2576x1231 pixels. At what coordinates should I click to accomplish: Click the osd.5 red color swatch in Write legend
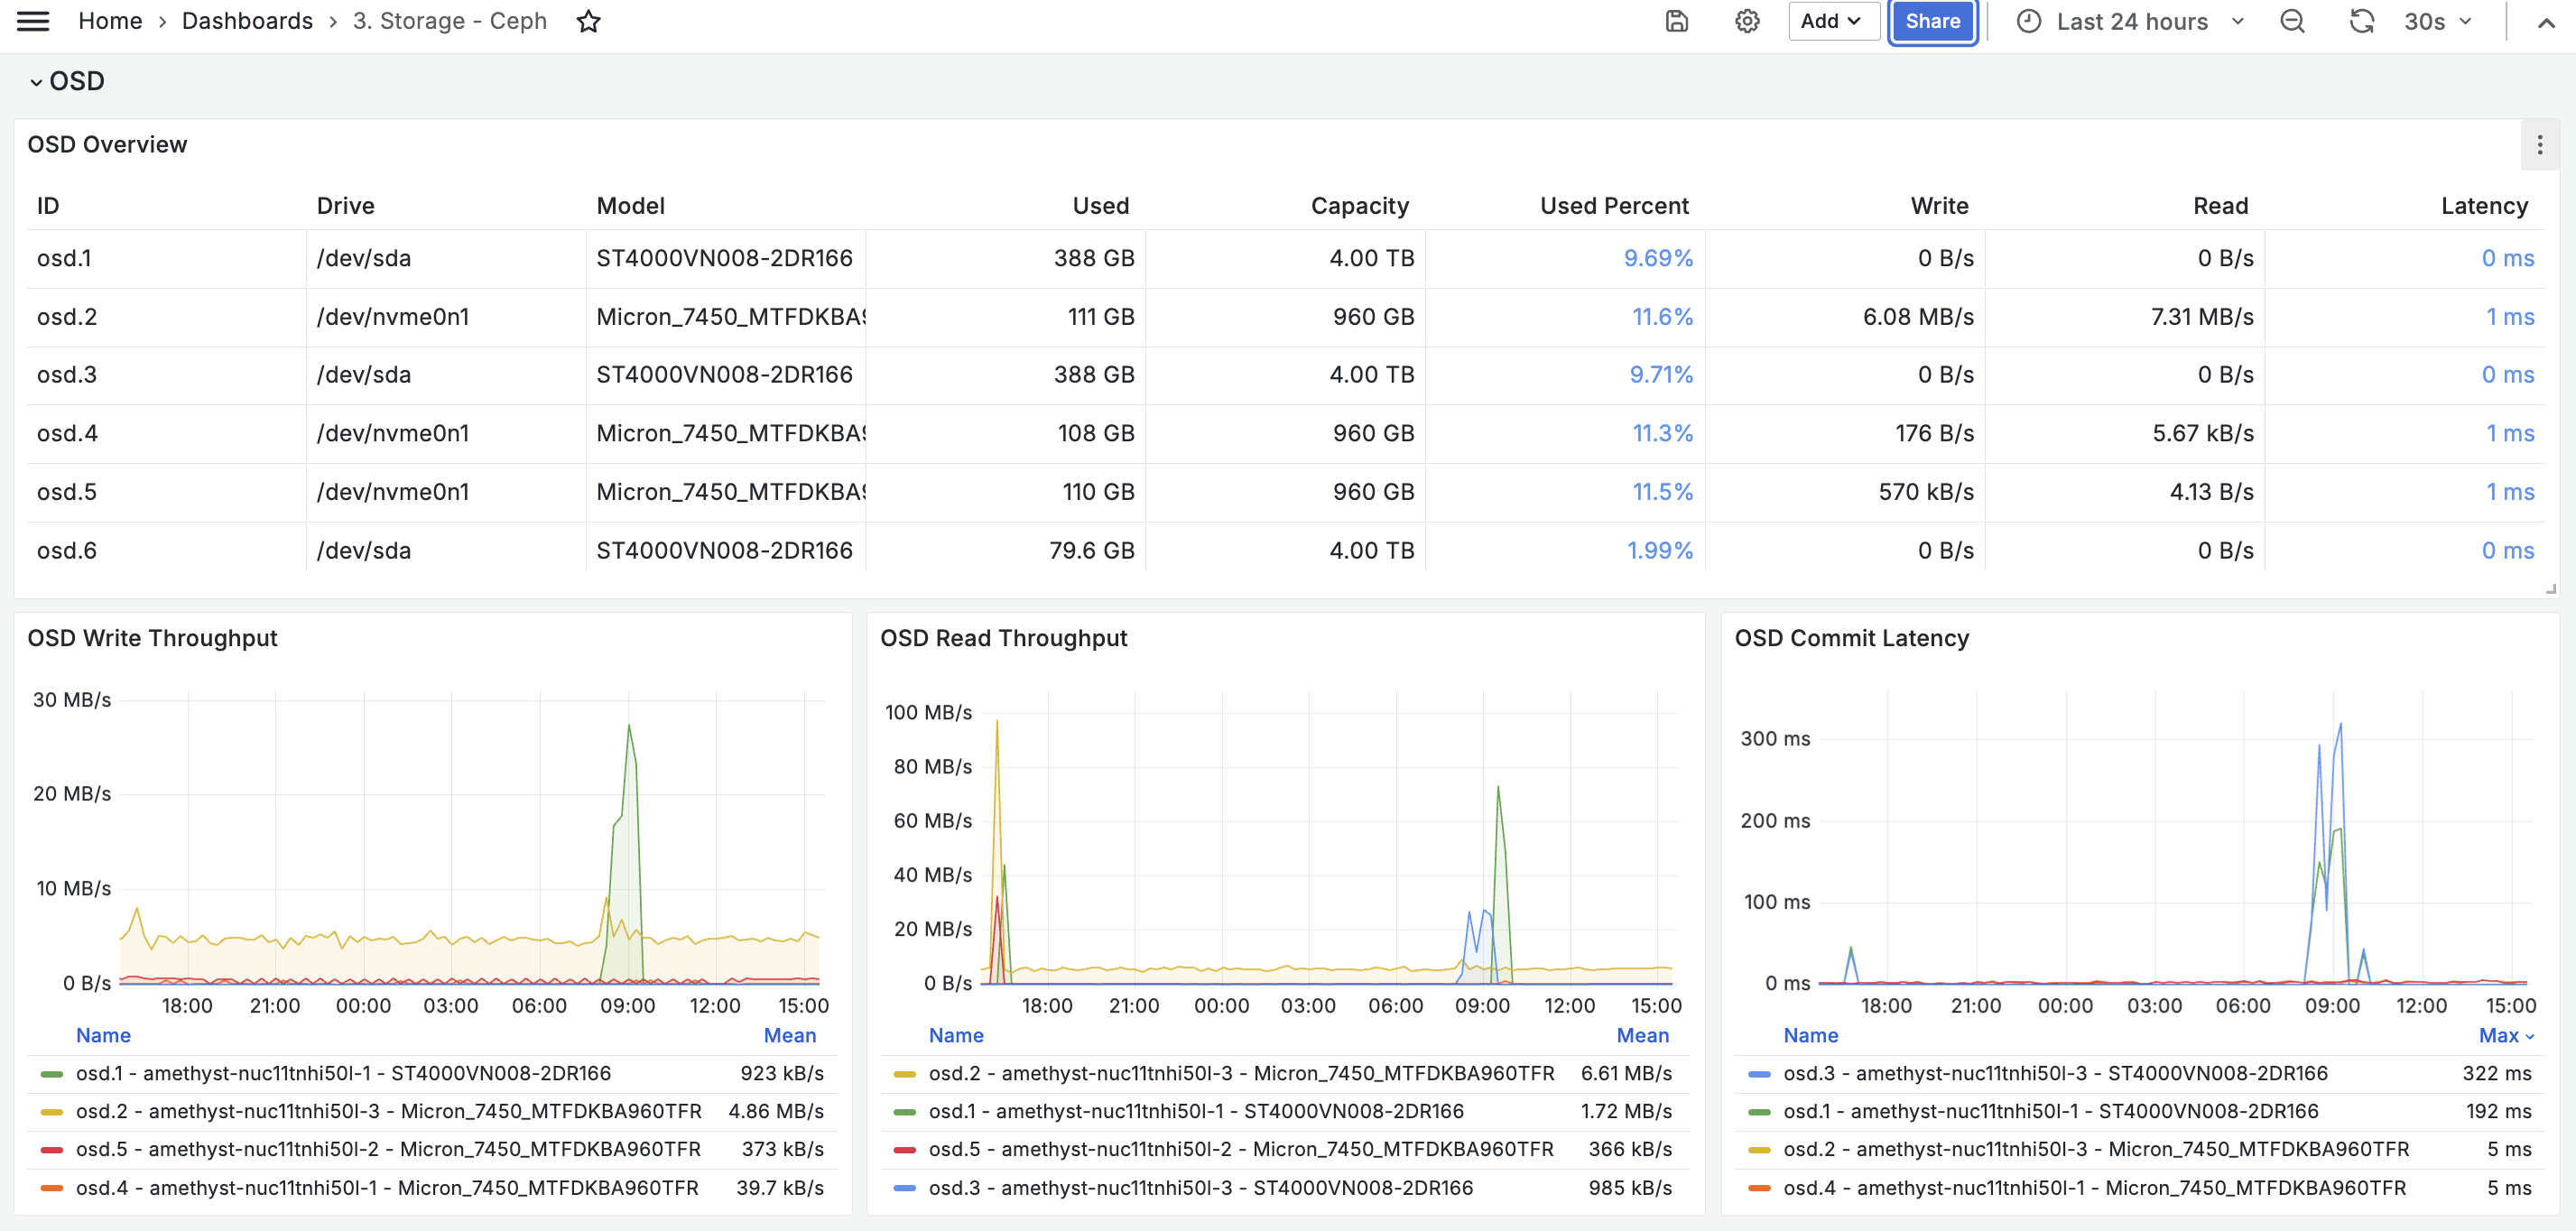click(51, 1150)
